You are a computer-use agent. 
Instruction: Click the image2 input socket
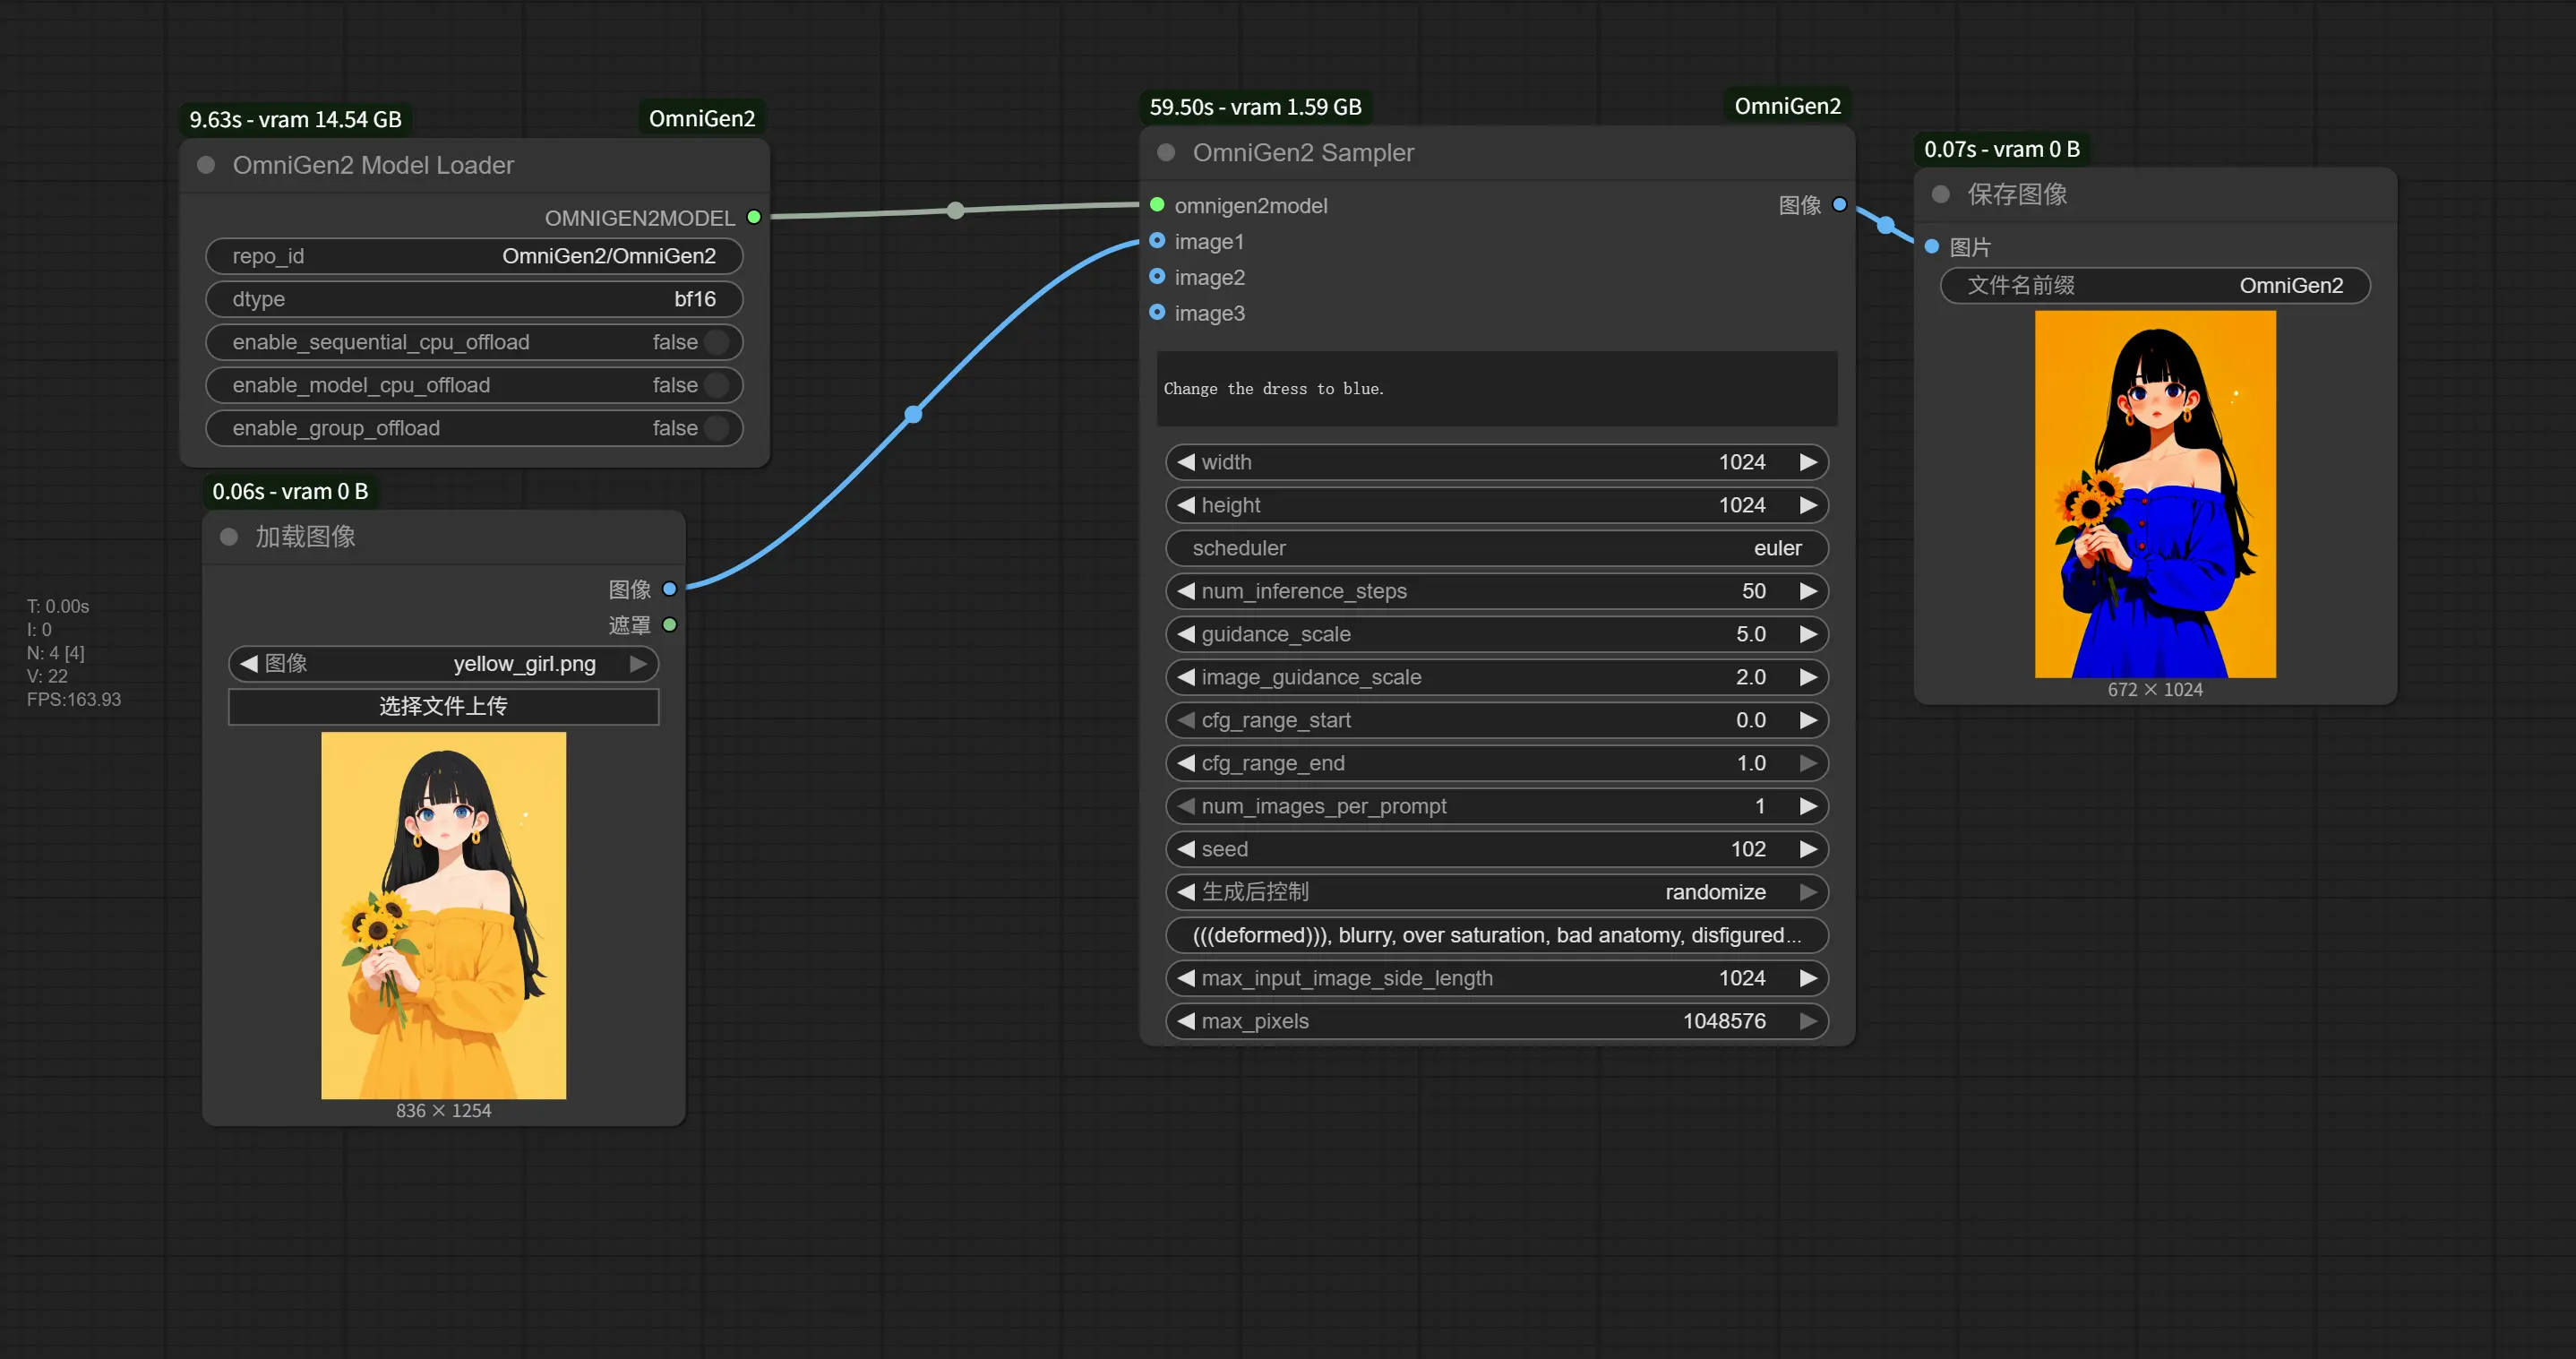(x=1157, y=277)
